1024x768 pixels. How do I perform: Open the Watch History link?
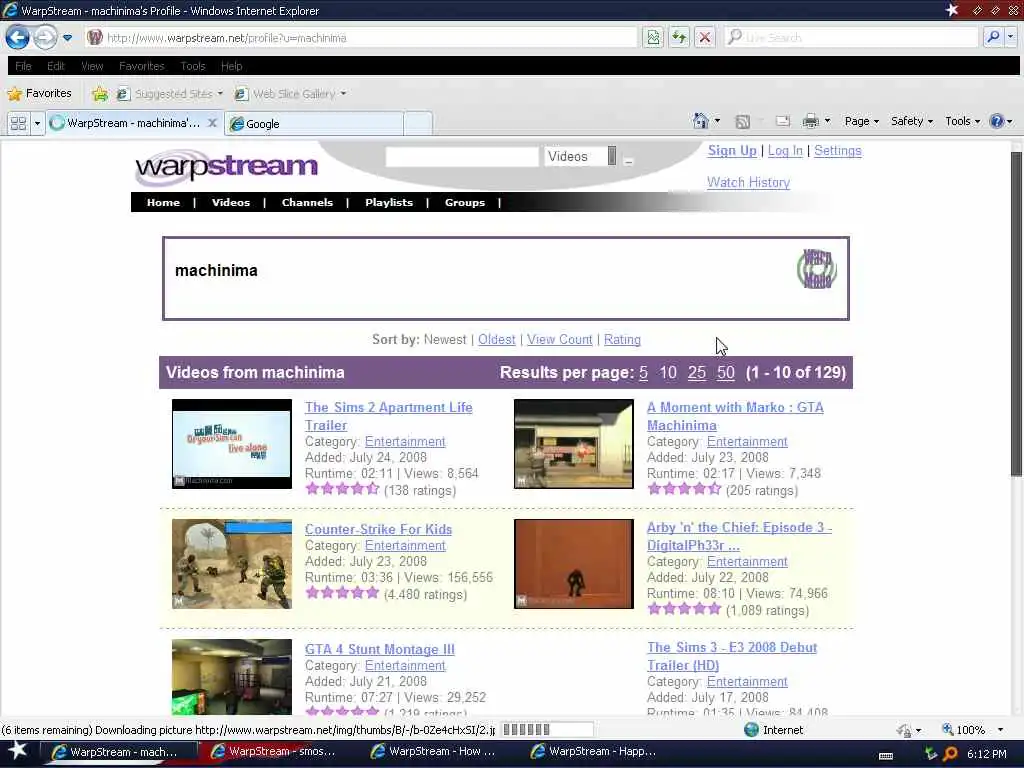[x=748, y=182]
